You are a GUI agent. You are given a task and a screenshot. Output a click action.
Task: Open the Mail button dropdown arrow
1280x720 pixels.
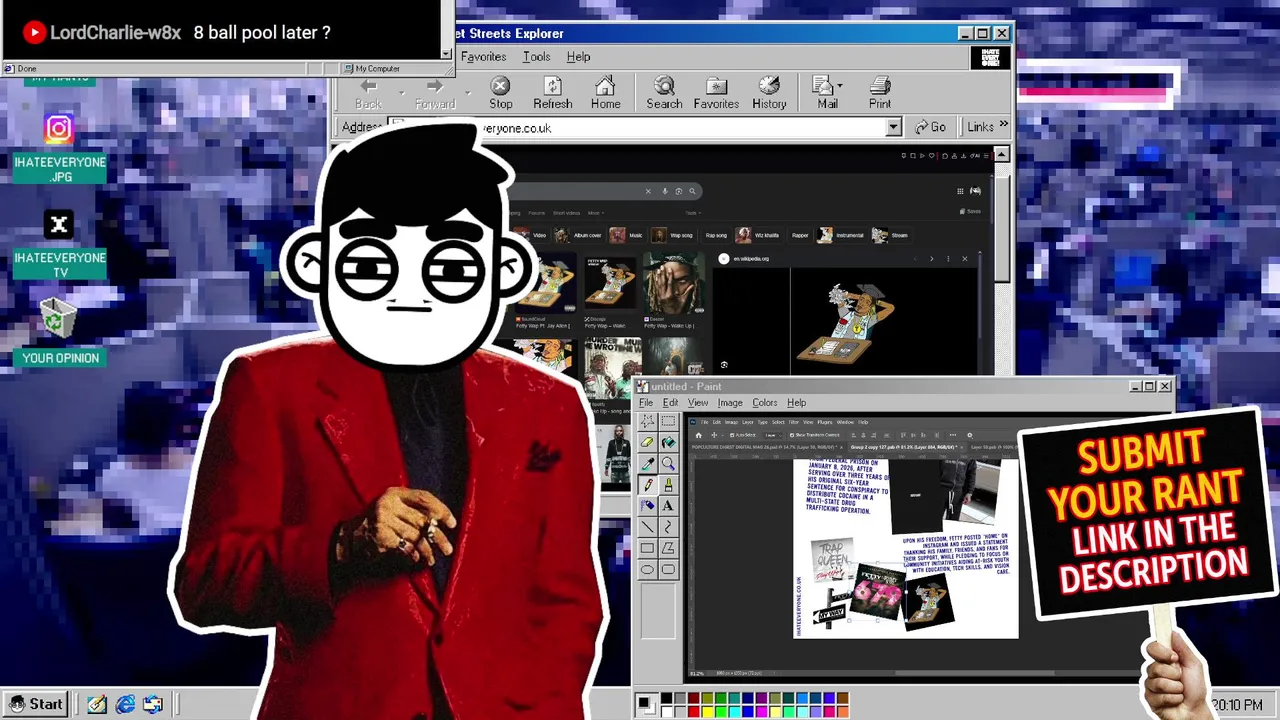pyautogui.click(x=840, y=86)
